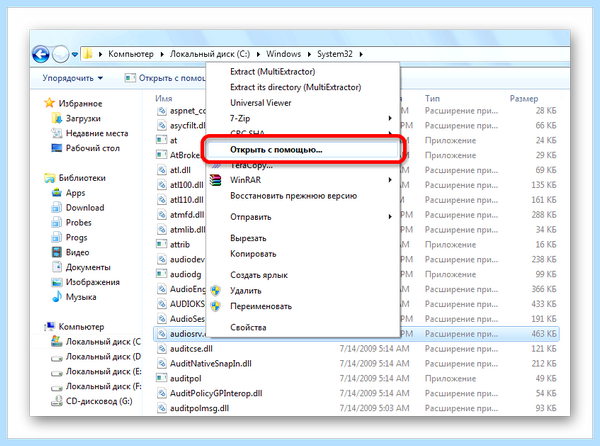This screenshot has height=446, width=600.
Task: Select the auditcse.dll file
Action: [191, 349]
